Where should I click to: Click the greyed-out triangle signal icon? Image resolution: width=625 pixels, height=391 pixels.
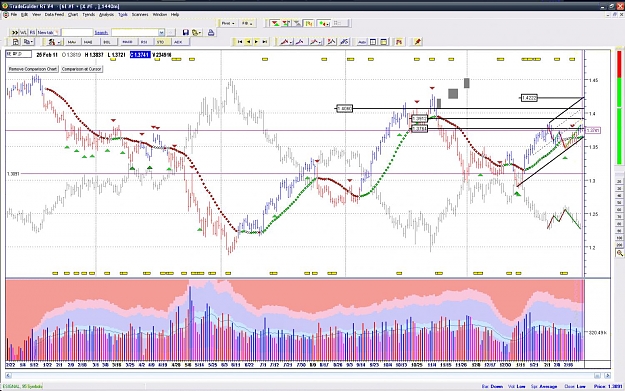297,24
